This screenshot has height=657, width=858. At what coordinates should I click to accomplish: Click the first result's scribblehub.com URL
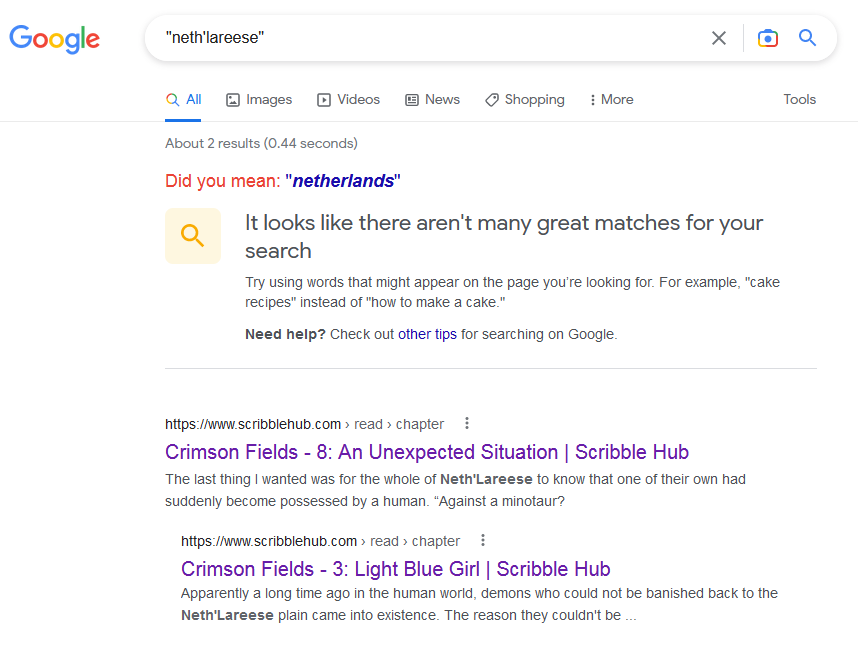pos(253,424)
